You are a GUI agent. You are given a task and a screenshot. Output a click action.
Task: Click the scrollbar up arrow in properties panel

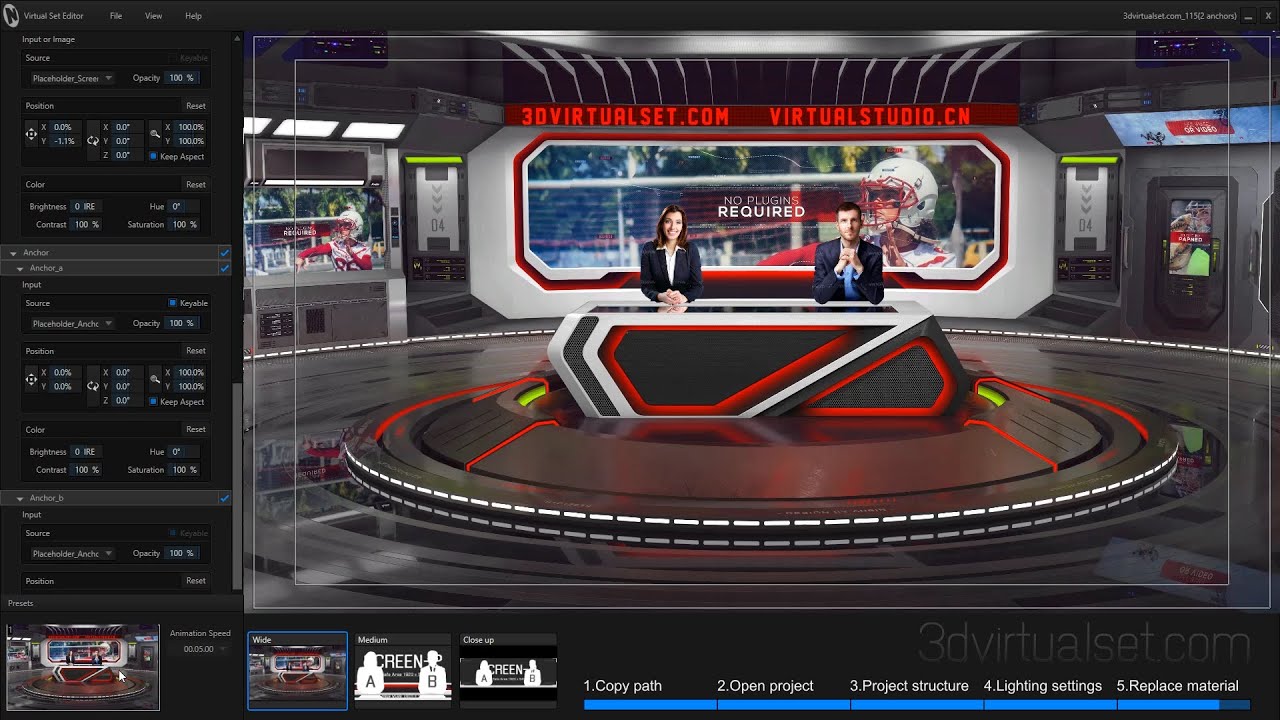click(237, 39)
